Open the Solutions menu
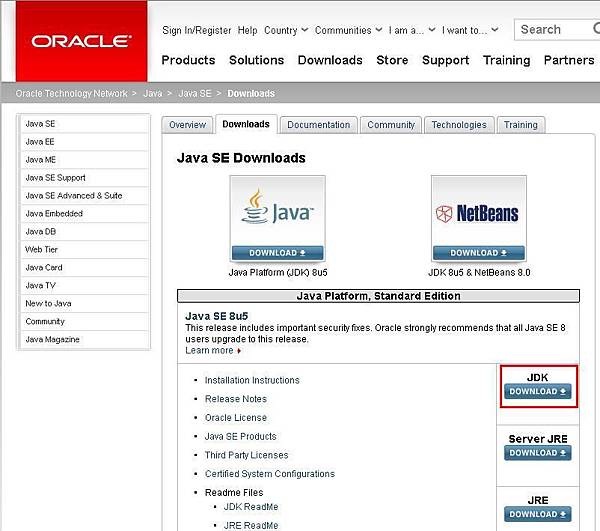This screenshot has height=531, width=600. pos(256,60)
